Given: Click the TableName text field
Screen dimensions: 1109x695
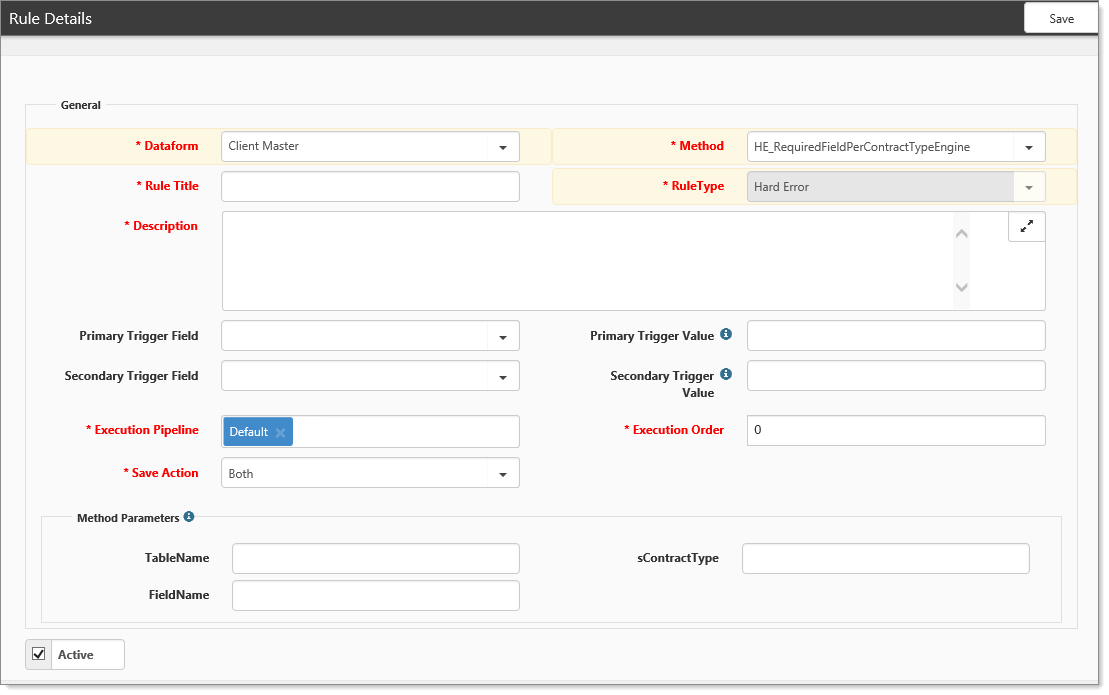Looking at the screenshot, I should click(375, 558).
